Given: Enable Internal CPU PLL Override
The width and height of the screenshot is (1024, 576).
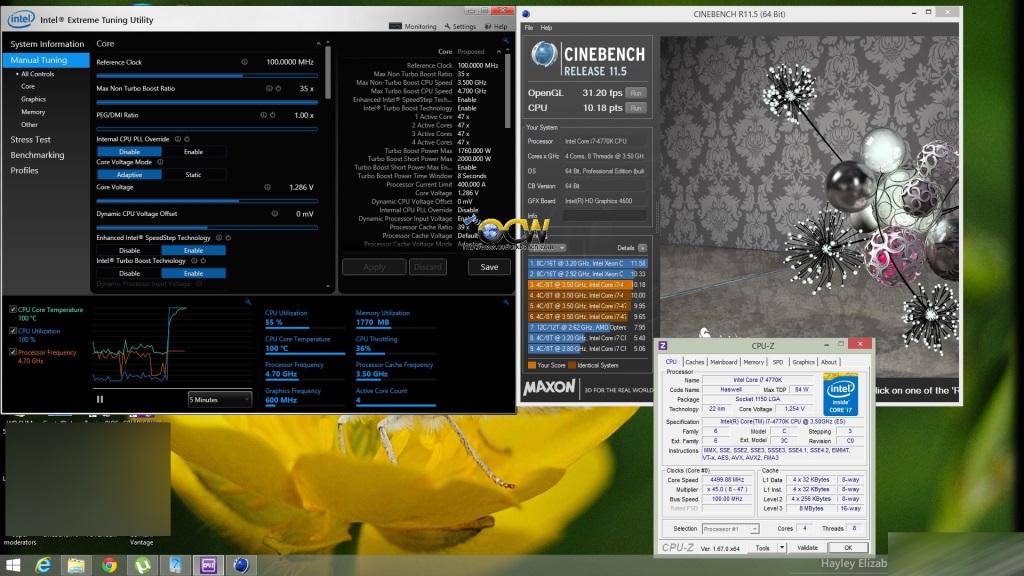Looking at the screenshot, I should (x=193, y=152).
